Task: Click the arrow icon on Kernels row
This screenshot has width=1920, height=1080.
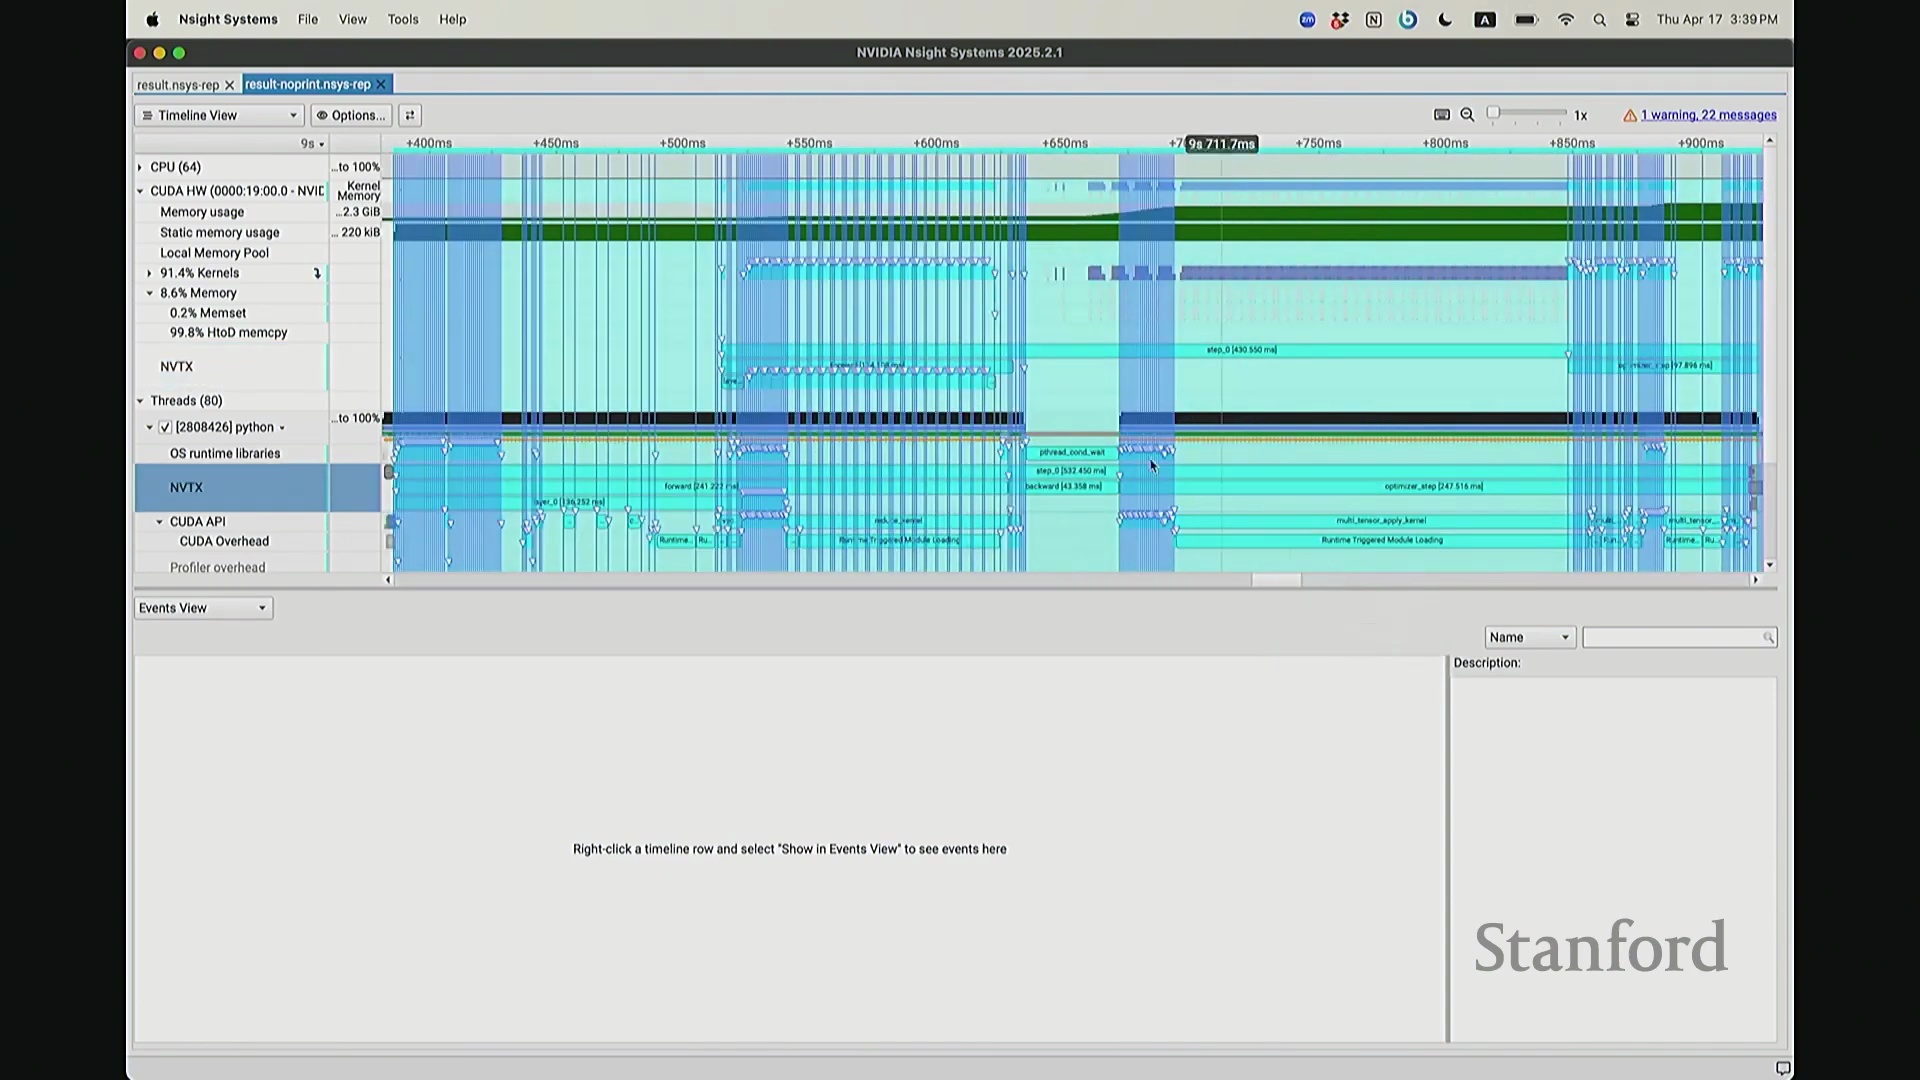Action: tap(317, 273)
